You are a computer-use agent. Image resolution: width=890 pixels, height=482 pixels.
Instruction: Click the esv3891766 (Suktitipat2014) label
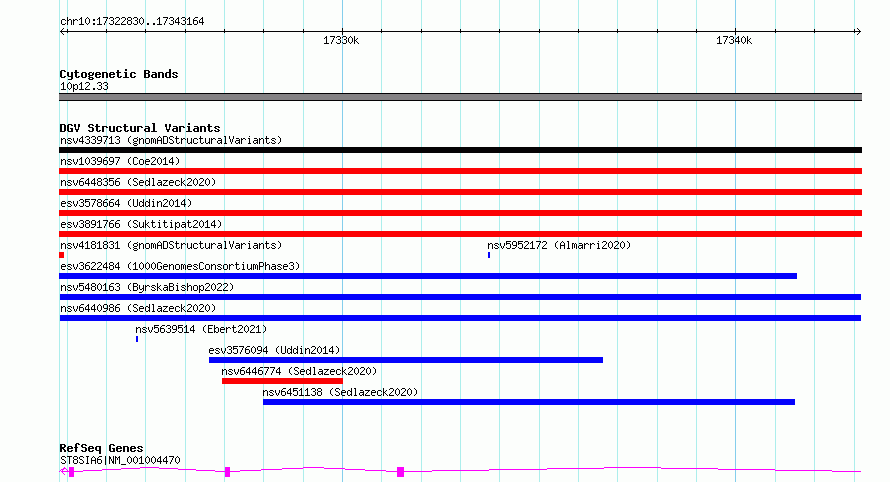[141, 224]
